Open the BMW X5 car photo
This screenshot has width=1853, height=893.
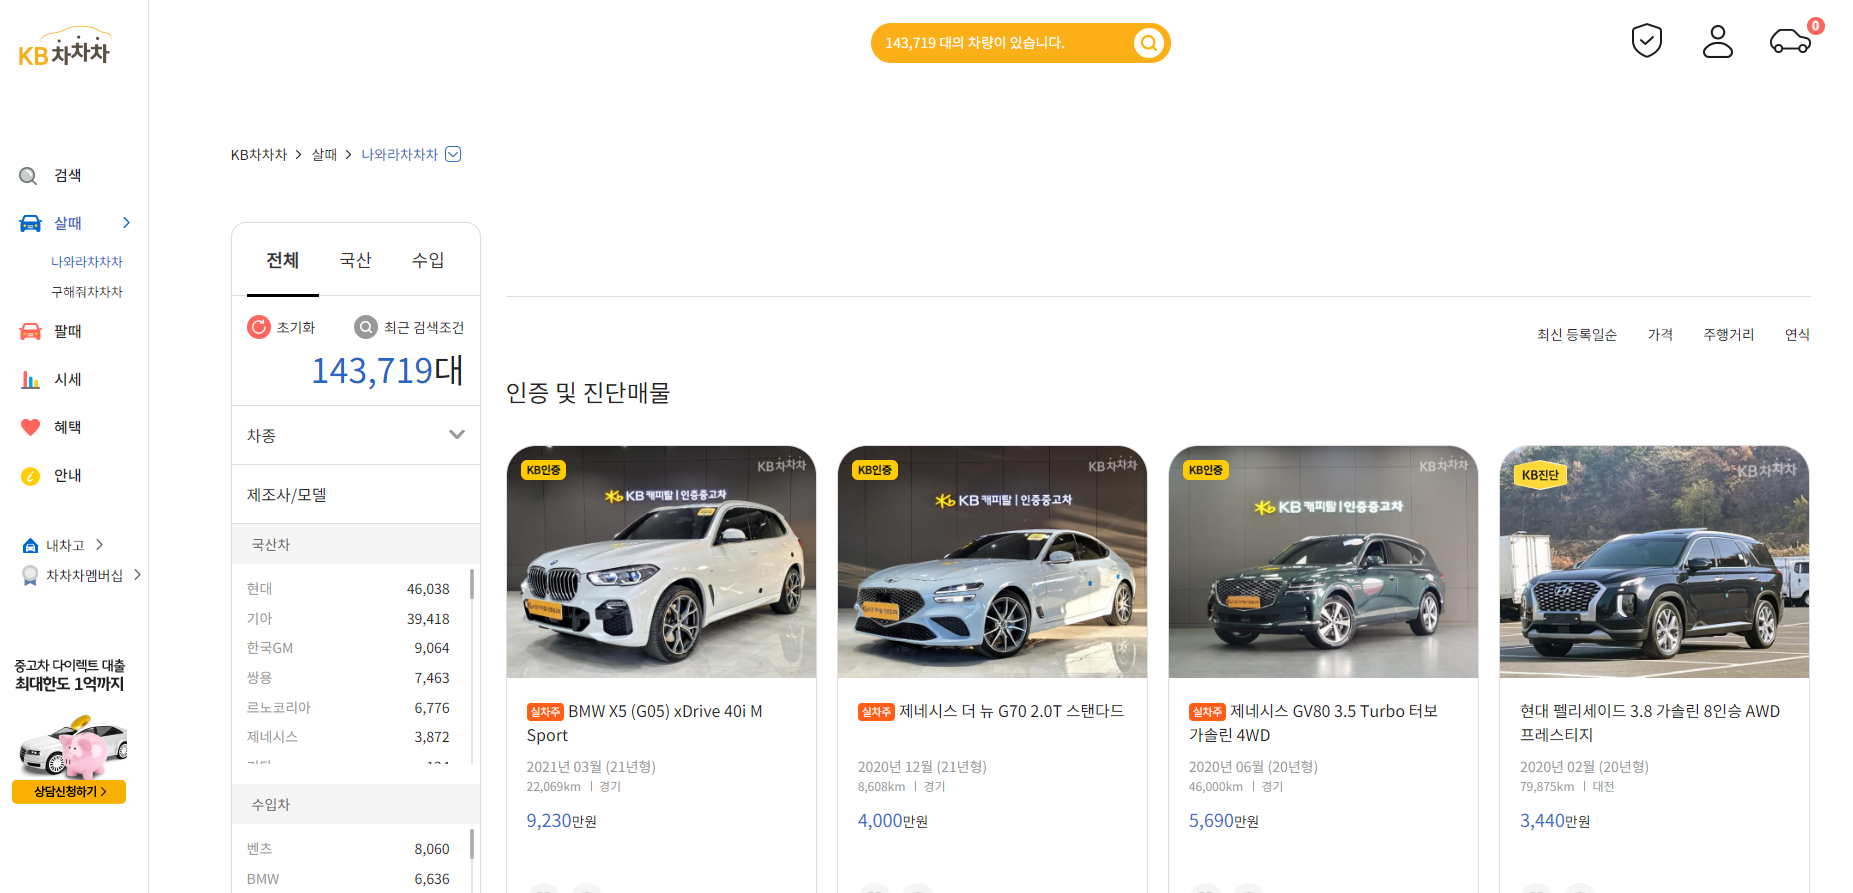pos(661,562)
